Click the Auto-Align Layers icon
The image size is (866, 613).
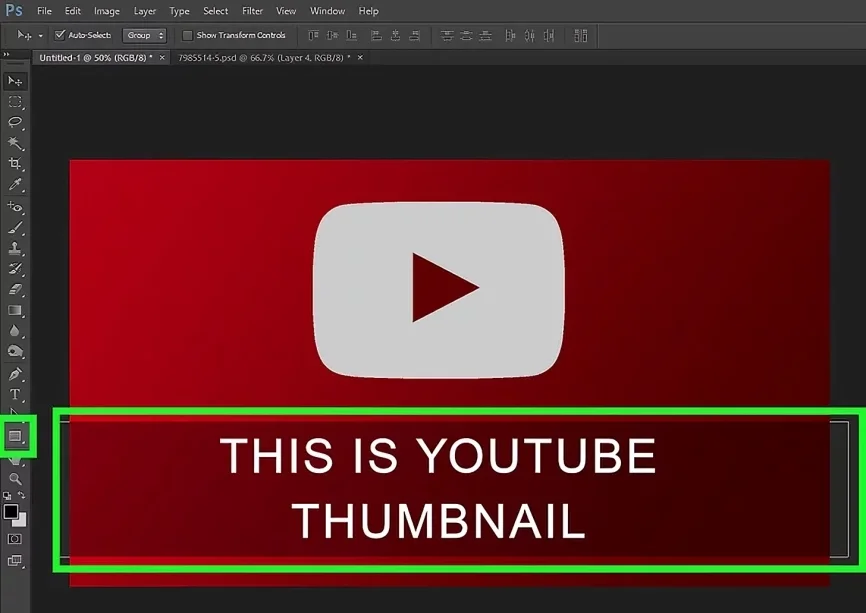click(x=580, y=36)
